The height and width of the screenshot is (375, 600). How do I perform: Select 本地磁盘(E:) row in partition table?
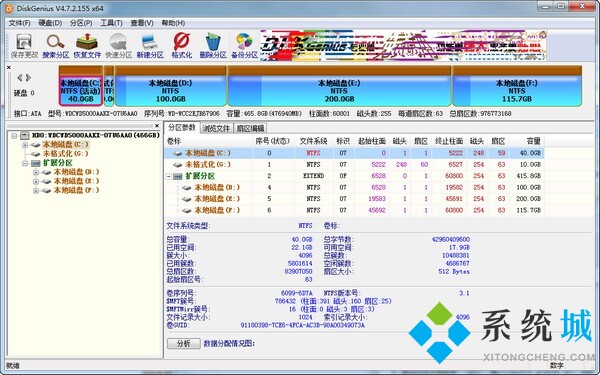[x=354, y=199]
